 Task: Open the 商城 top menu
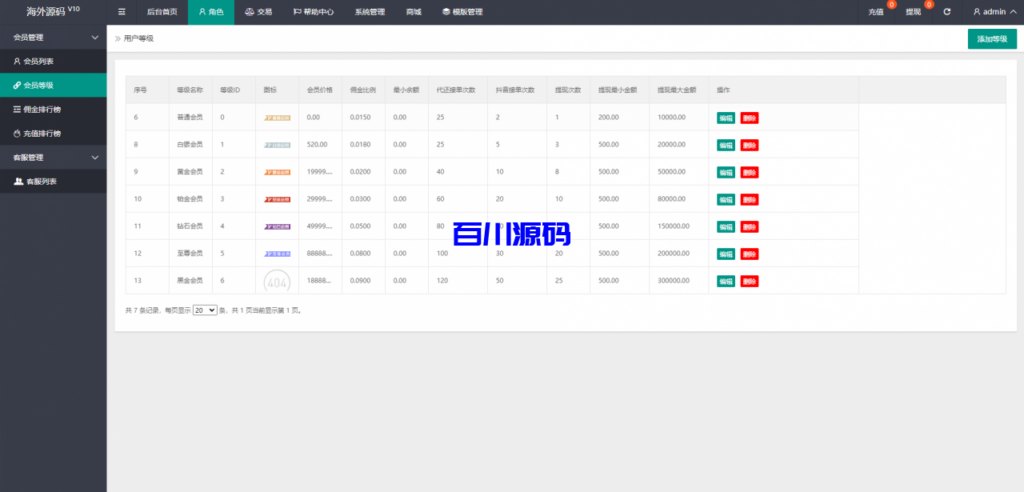[413, 12]
